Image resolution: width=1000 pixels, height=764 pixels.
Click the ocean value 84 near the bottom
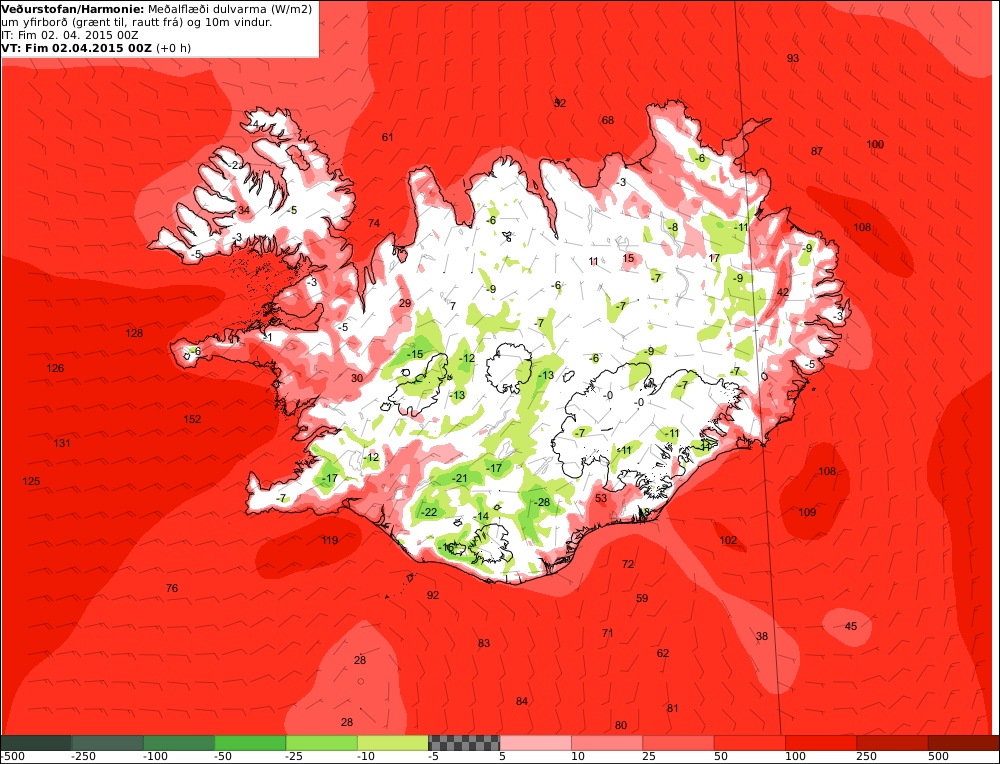click(522, 702)
